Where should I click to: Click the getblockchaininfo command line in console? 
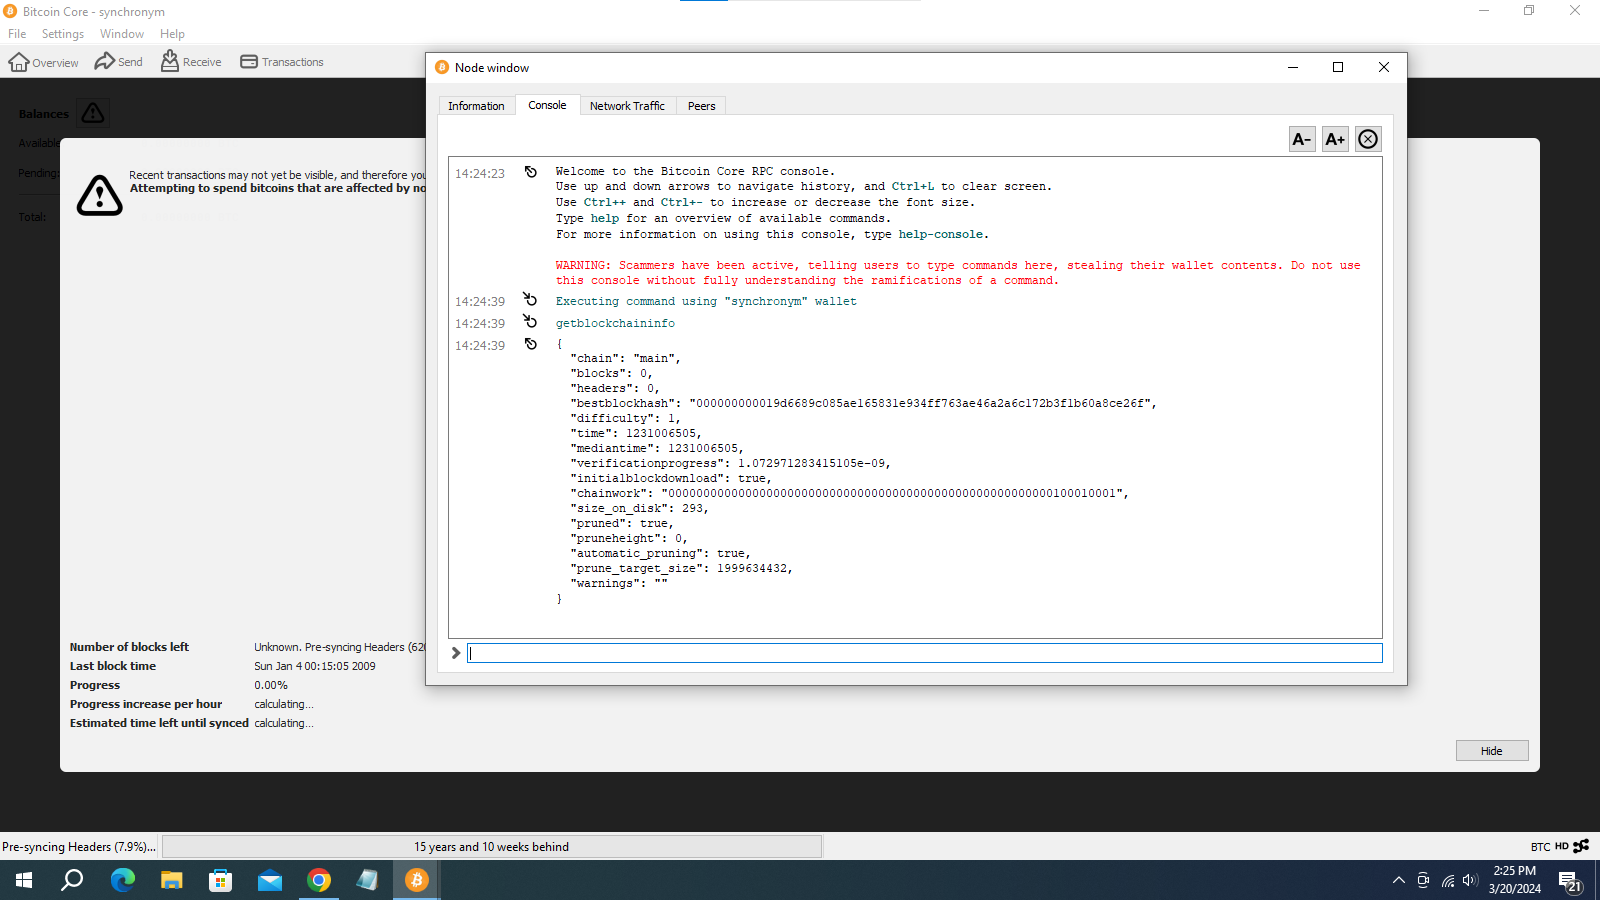[615, 323]
